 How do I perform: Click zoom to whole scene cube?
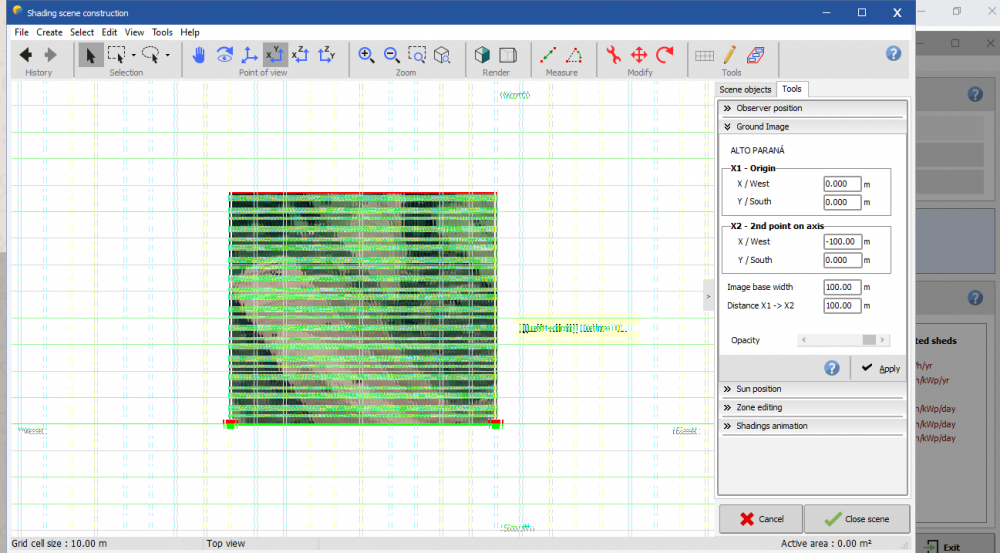442,55
